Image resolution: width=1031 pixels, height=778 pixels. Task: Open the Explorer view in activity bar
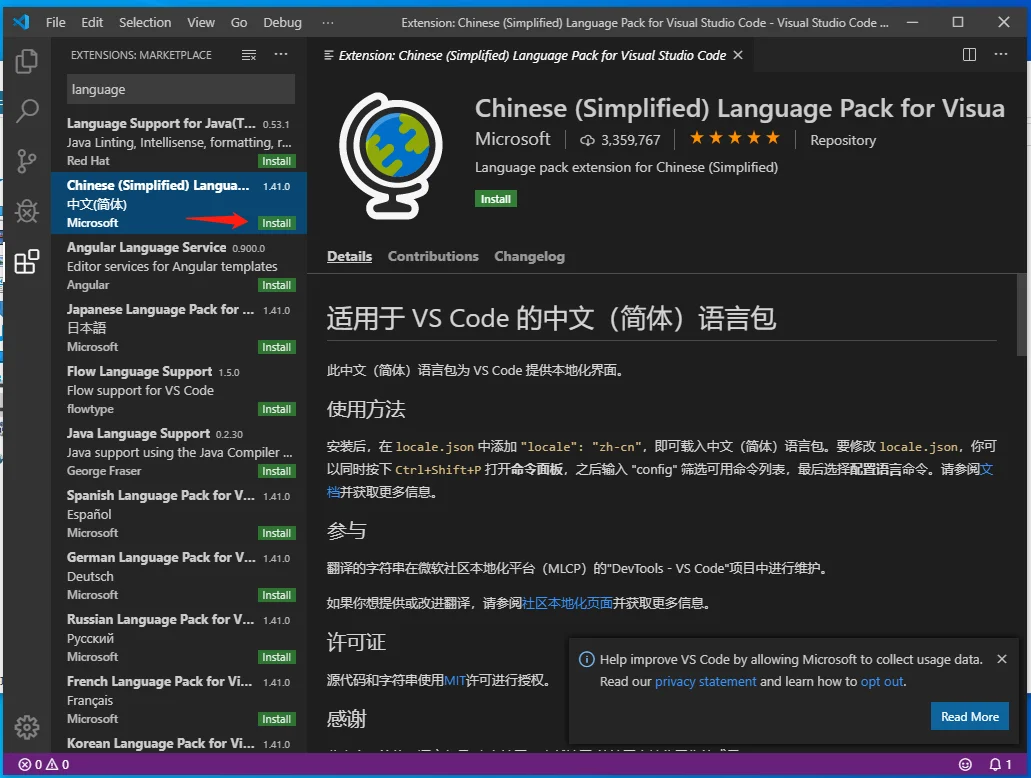coord(26,61)
